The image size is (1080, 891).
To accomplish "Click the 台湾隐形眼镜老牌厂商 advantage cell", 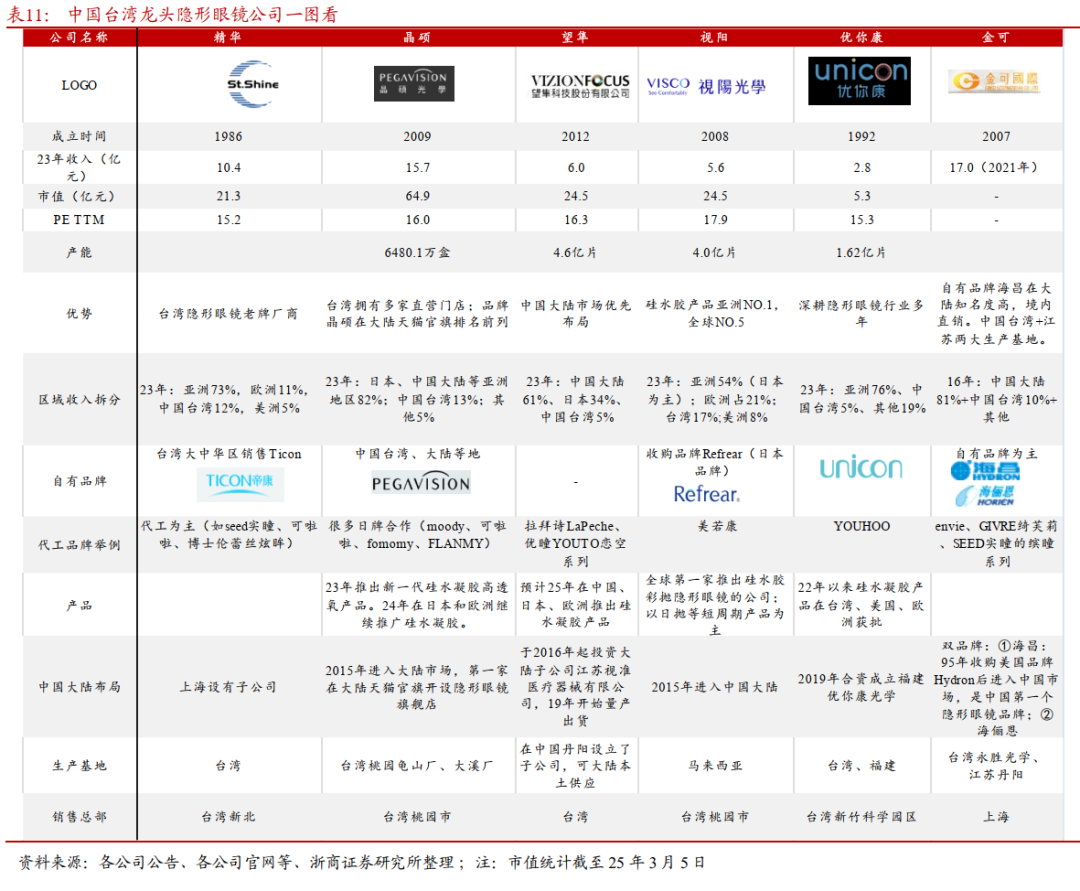I will 228,314.
